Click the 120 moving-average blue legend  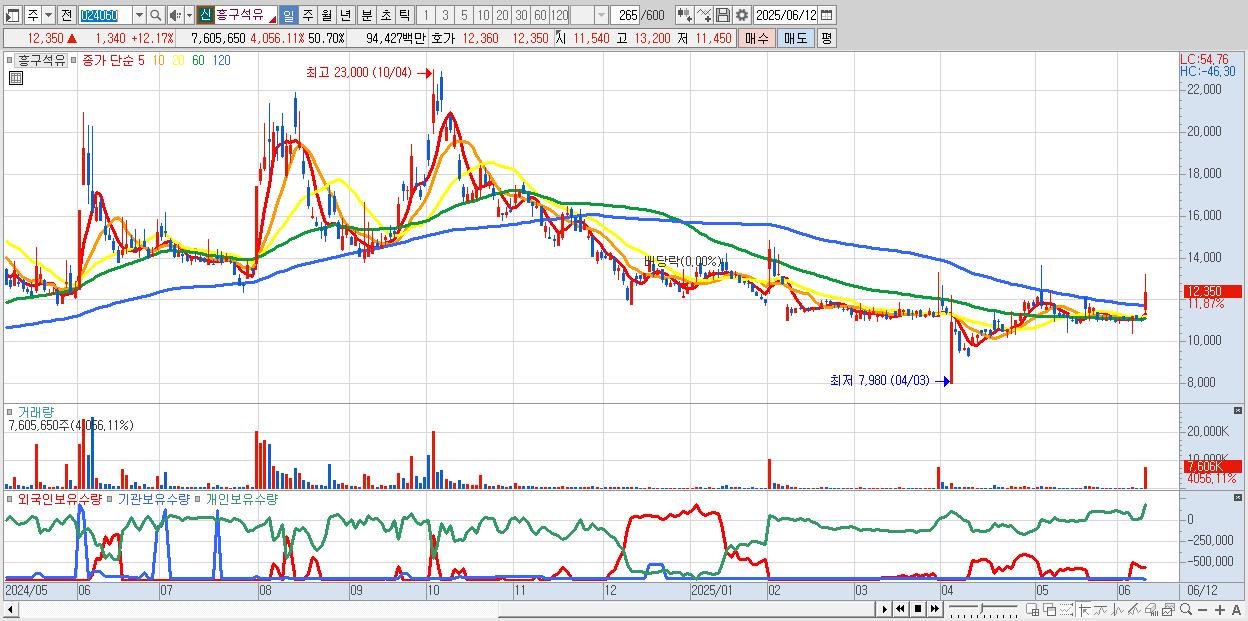[x=222, y=60]
